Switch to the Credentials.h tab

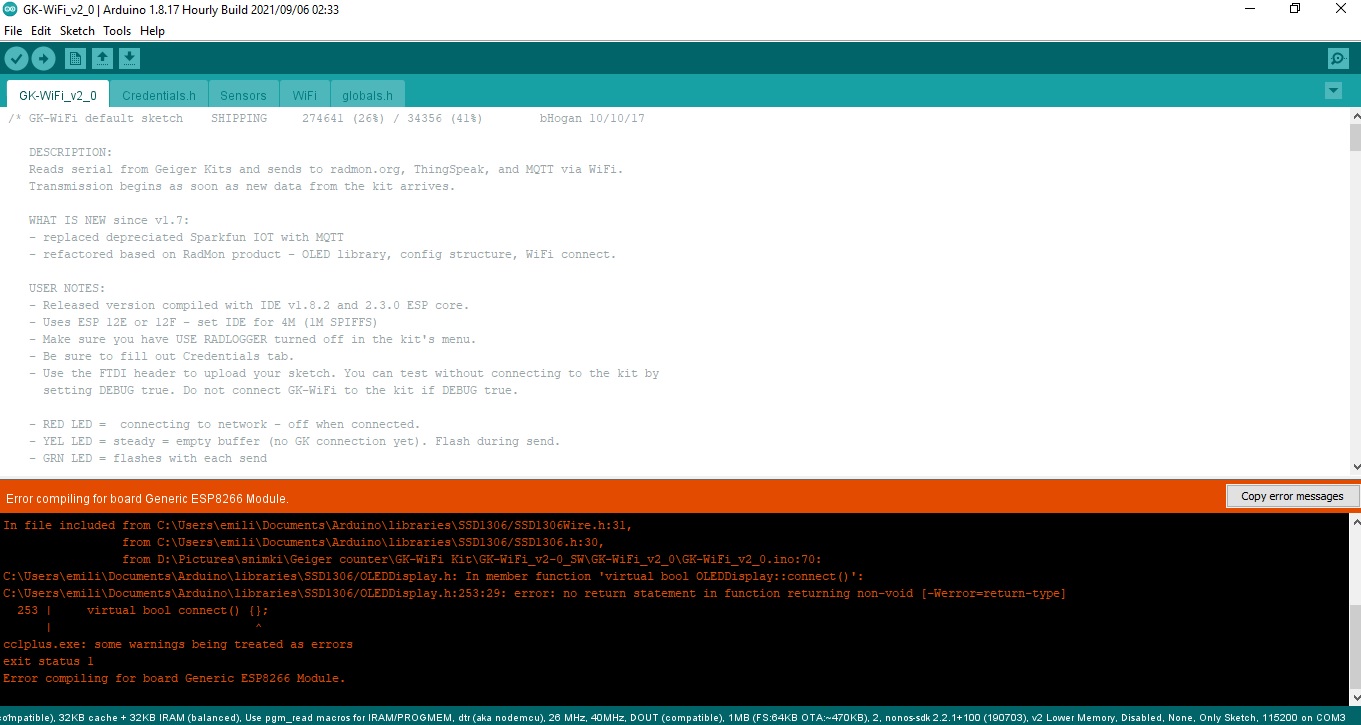tap(158, 96)
